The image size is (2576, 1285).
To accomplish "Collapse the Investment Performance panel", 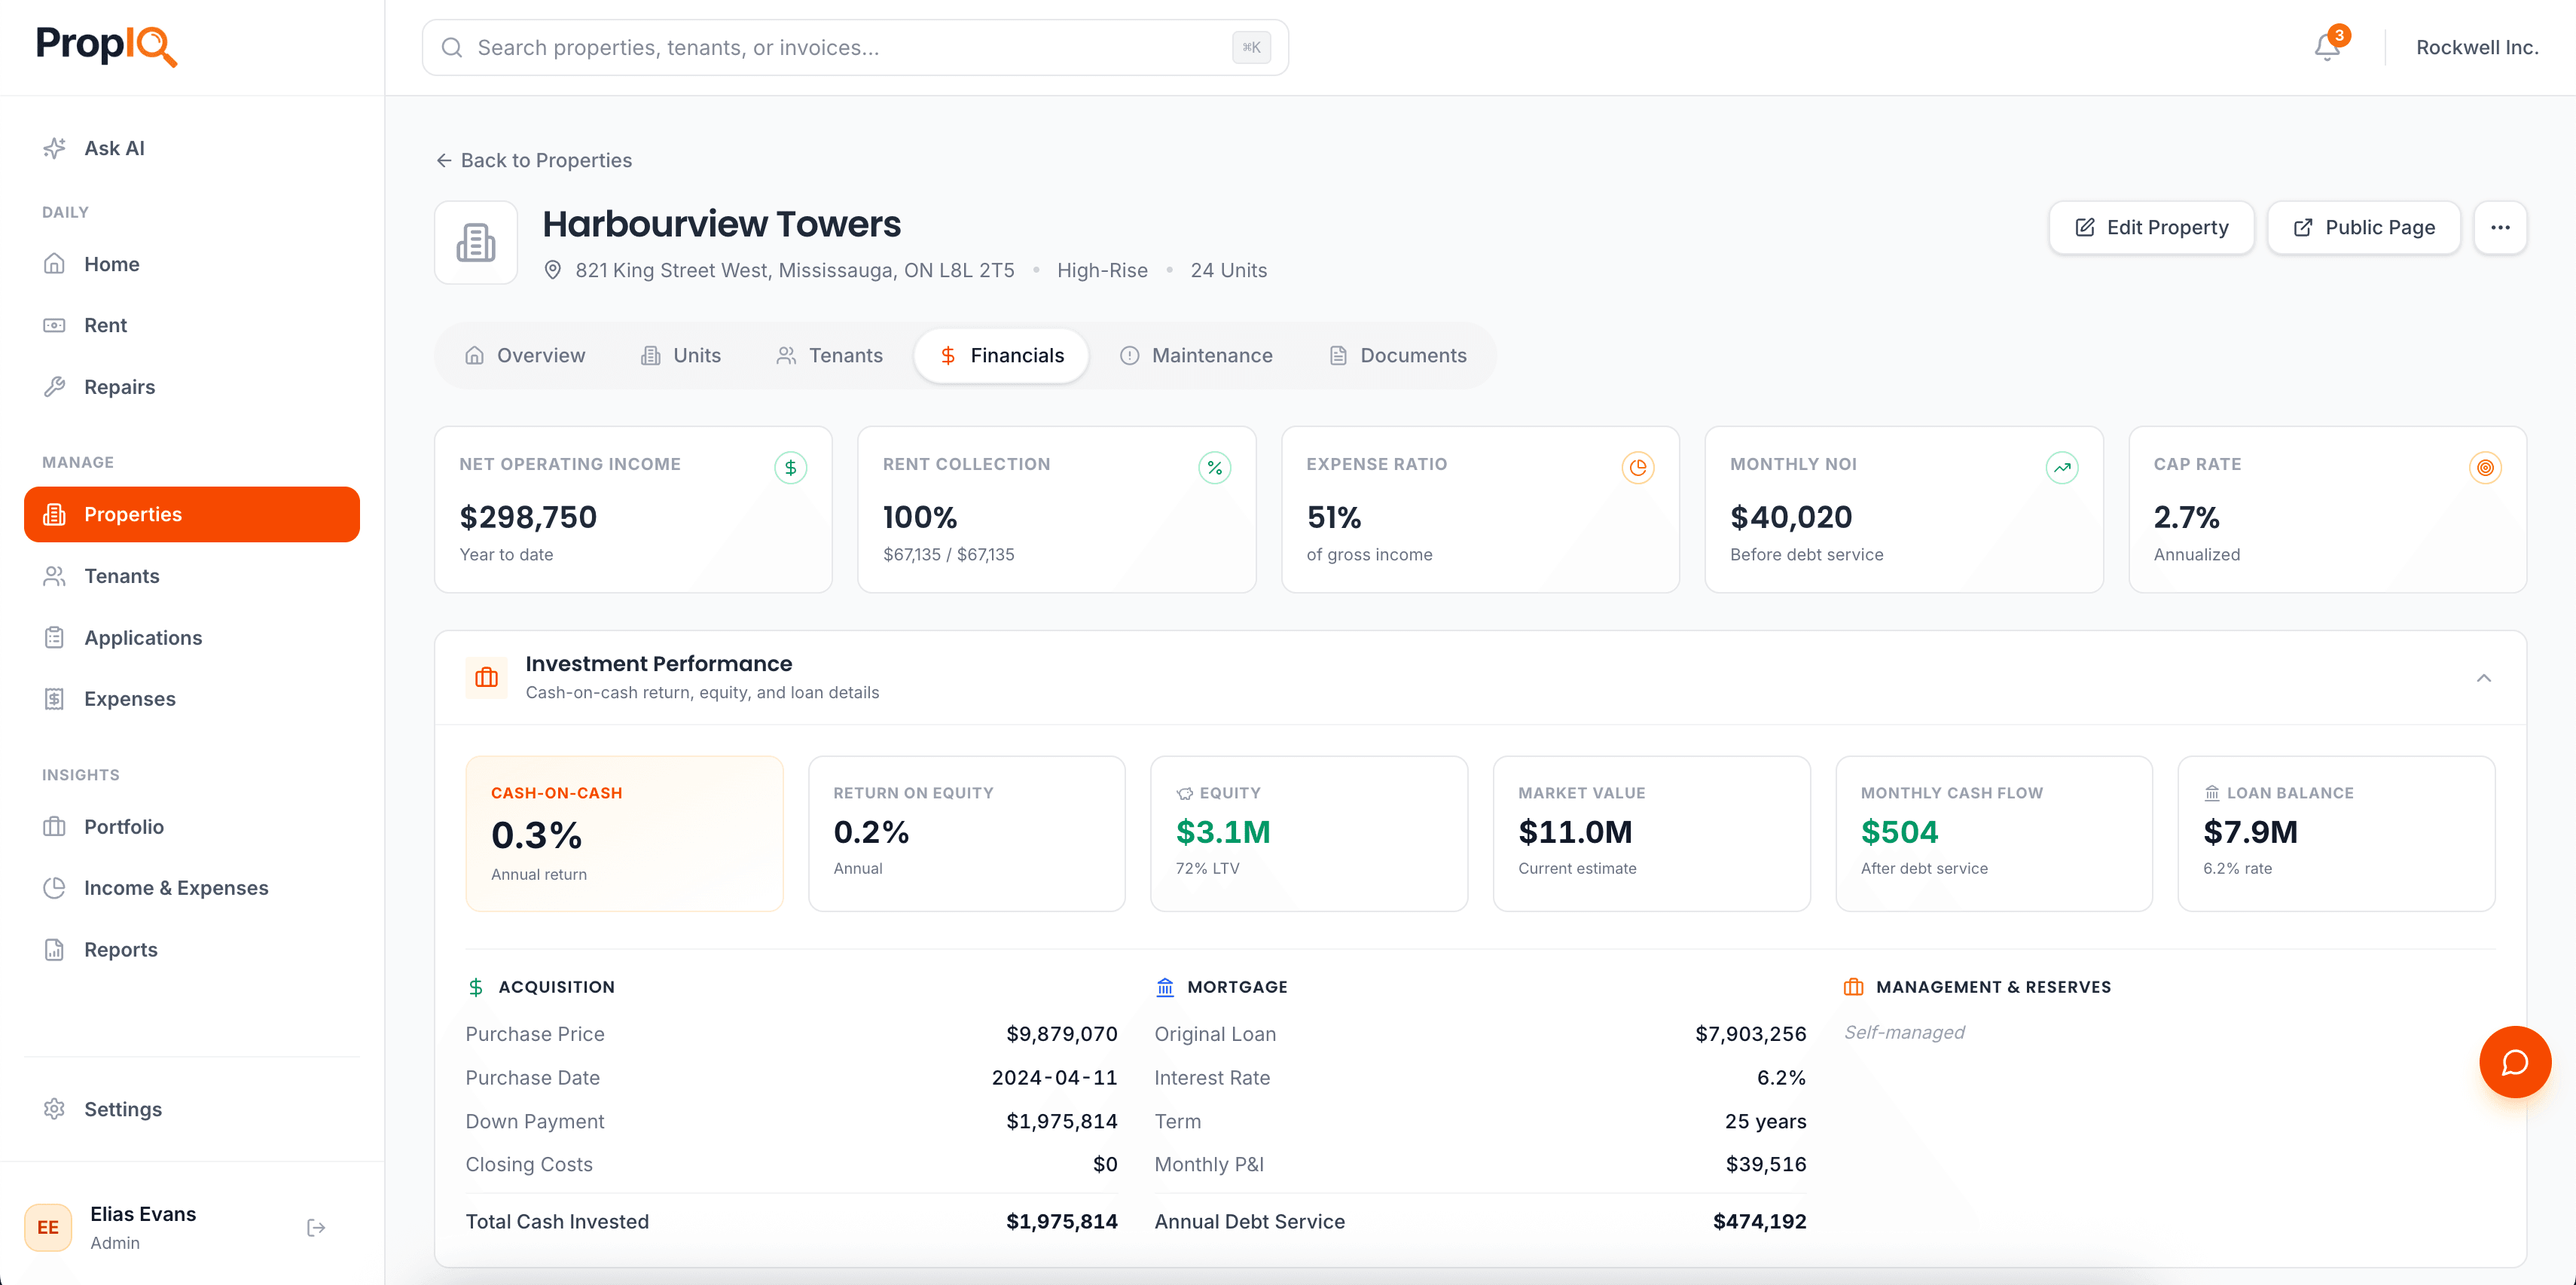I will (x=2483, y=678).
